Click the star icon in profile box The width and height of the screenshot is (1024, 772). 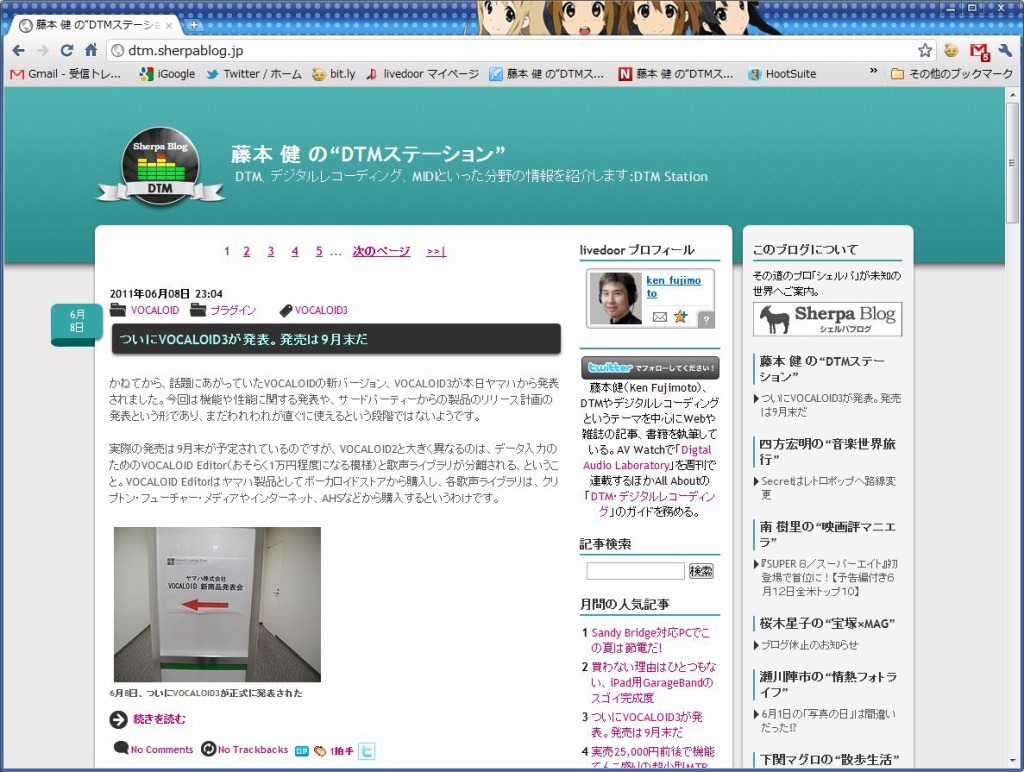pos(680,317)
